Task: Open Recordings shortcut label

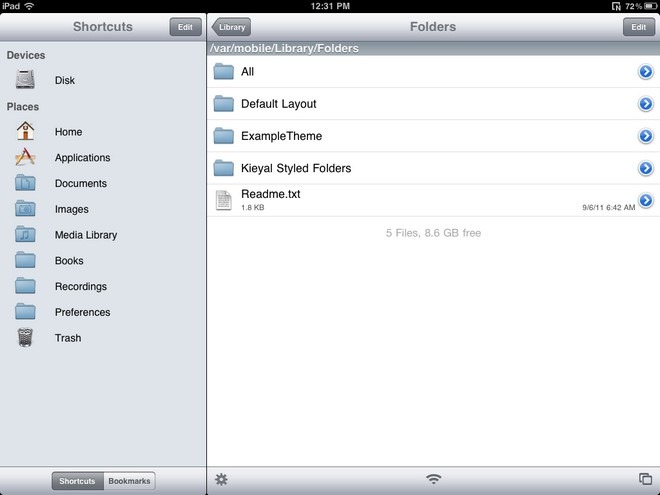Action: (81, 287)
